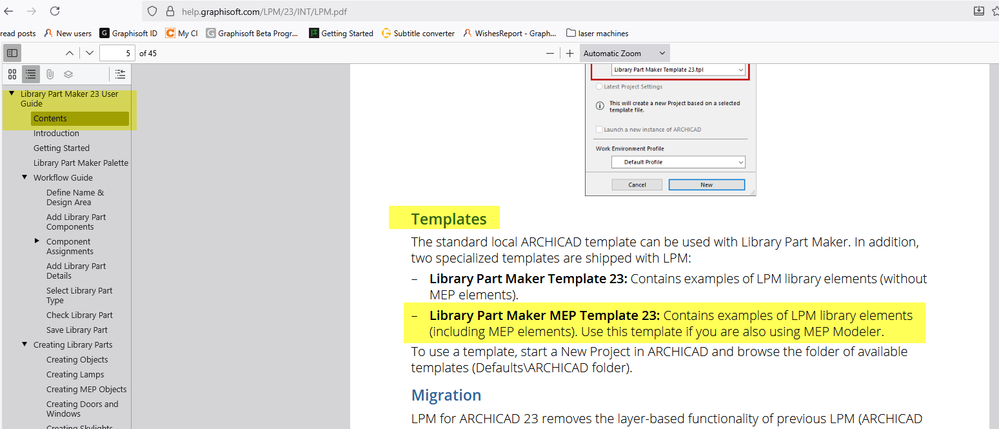The height and width of the screenshot is (429, 999).
Task: Open the Creating Library Parts entry
Action: click(x=73, y=345)
